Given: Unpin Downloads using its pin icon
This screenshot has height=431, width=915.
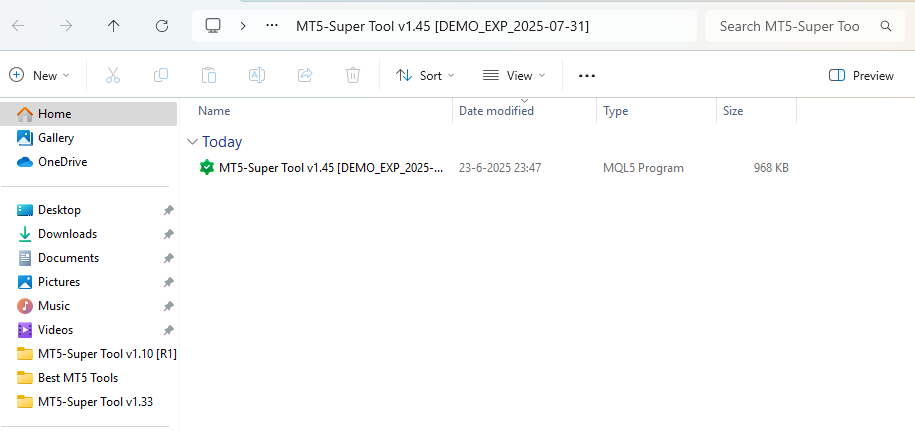Looking at the screenshot, I should [x=168, y=234].
